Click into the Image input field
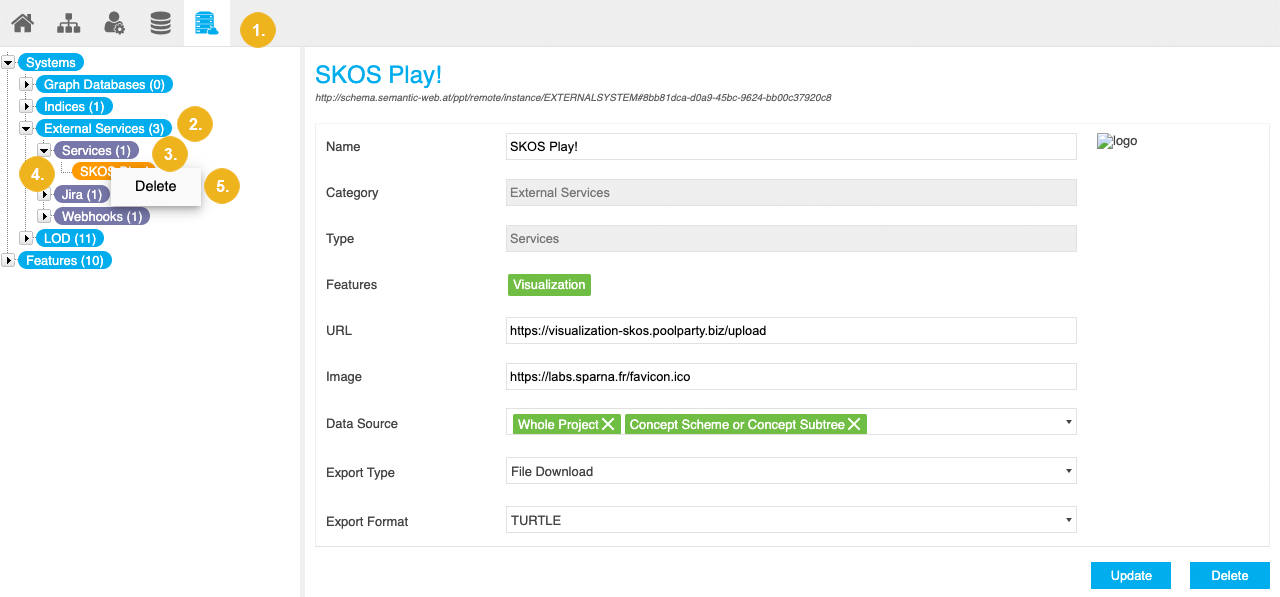This screenshot has width=1280, height=597. click(x=791, y=376)
